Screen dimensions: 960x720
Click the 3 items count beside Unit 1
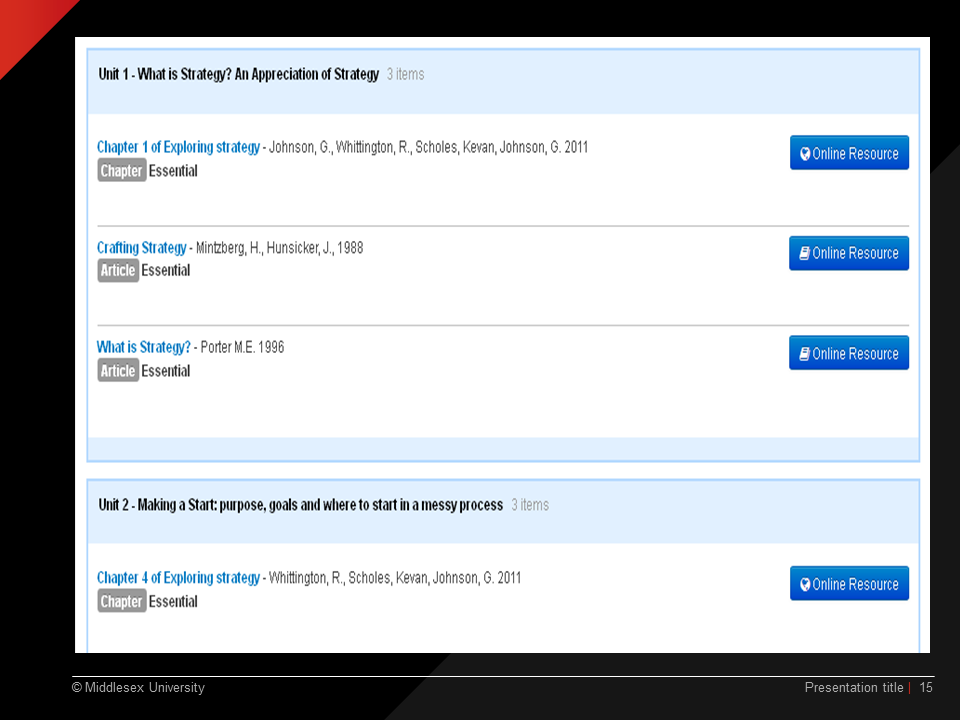coord(405,74)
